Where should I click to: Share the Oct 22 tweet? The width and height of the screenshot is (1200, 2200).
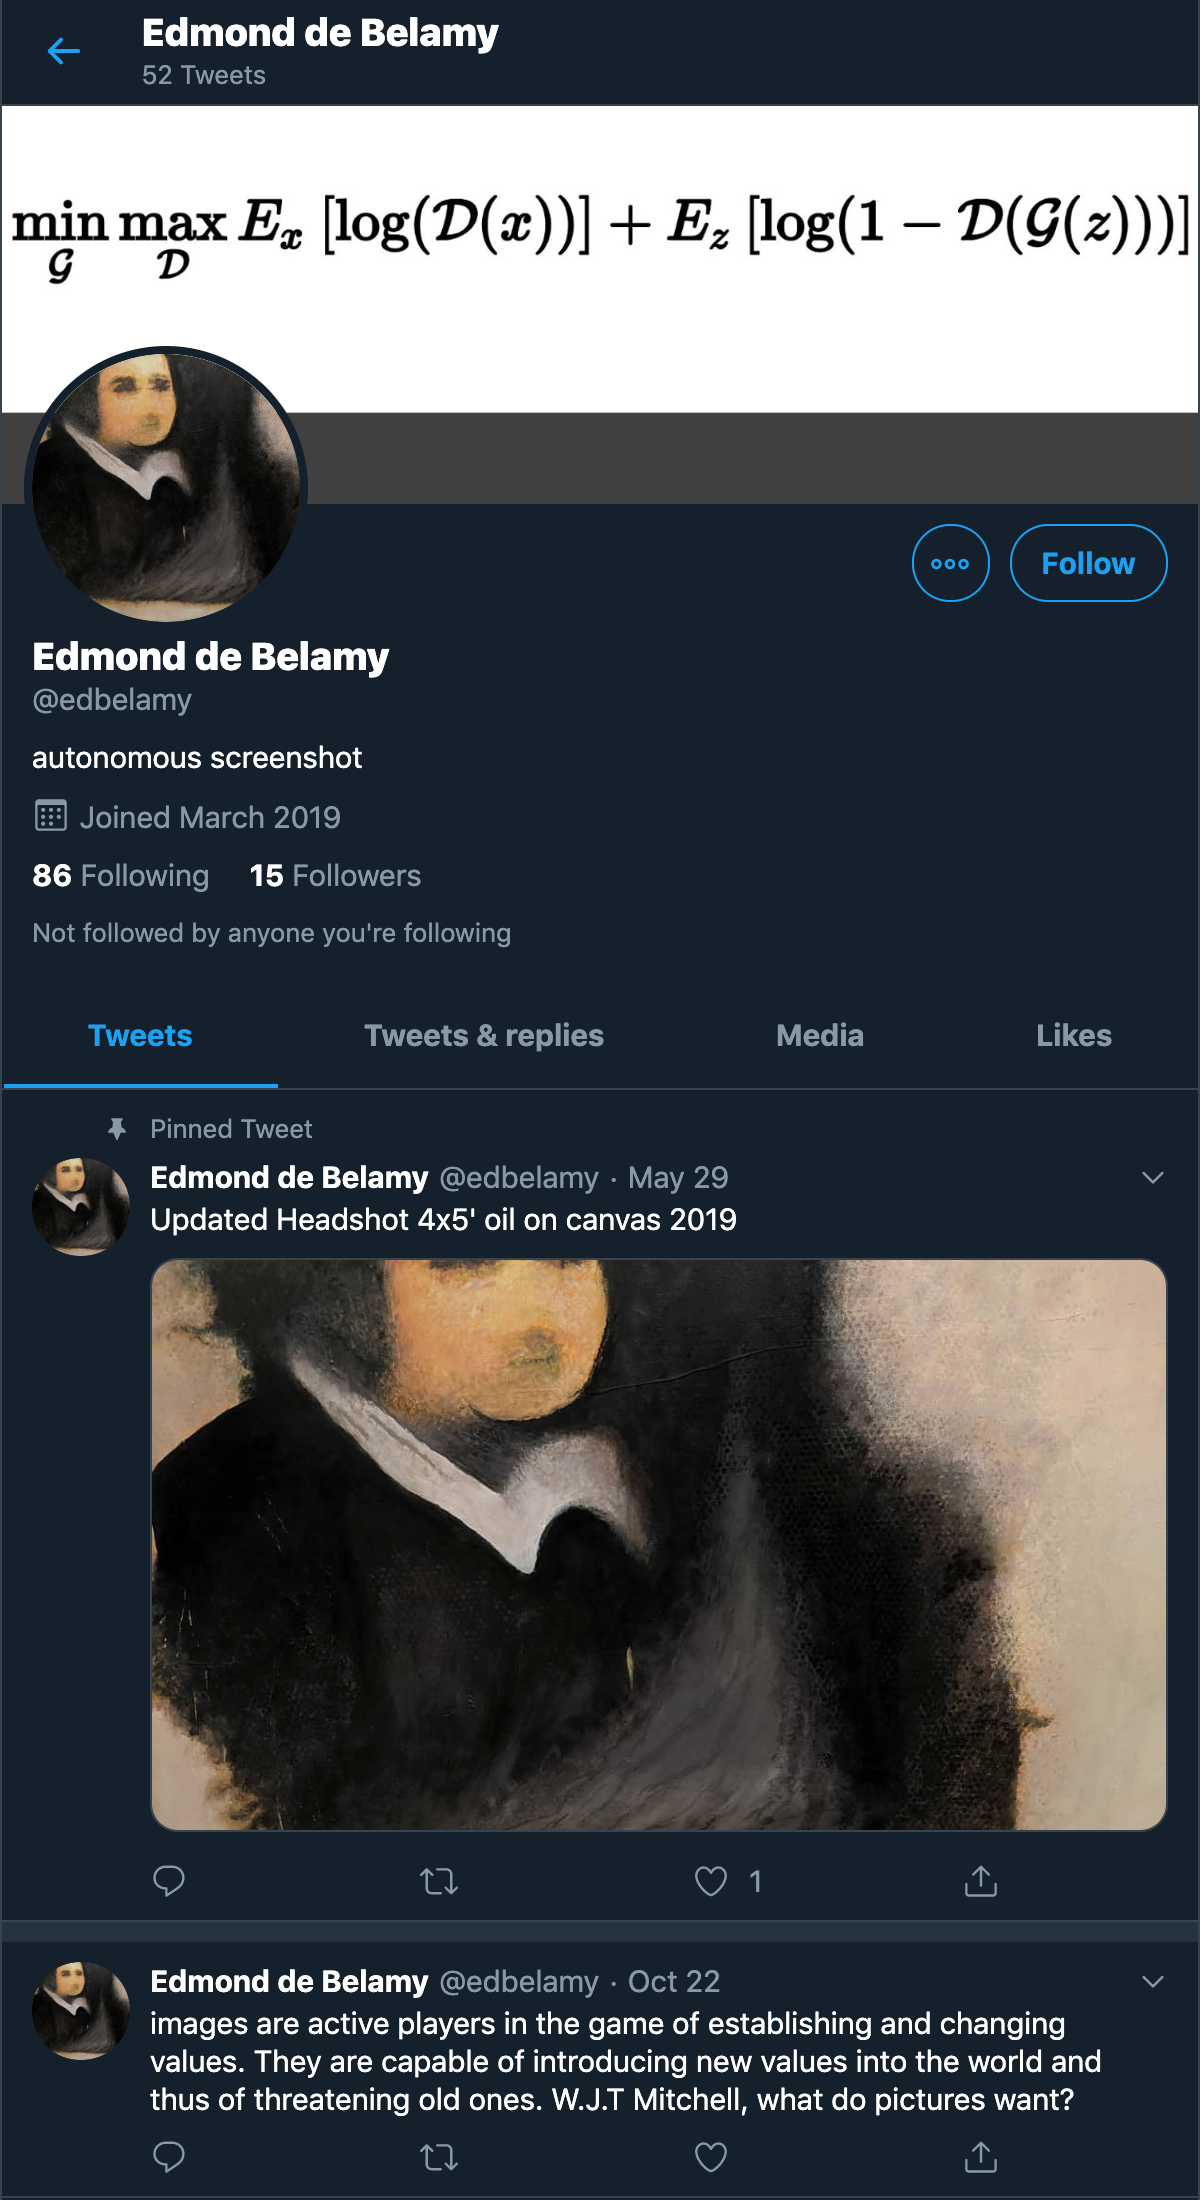coord(981,2157)
